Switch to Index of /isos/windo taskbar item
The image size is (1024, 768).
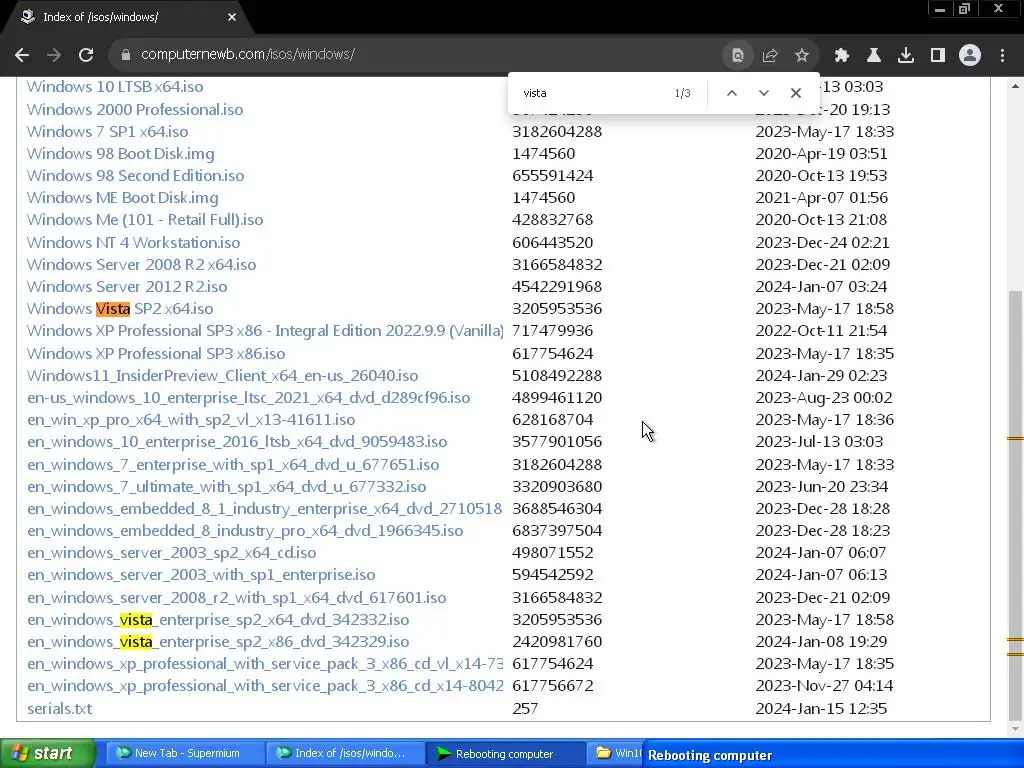pos(344,754)
